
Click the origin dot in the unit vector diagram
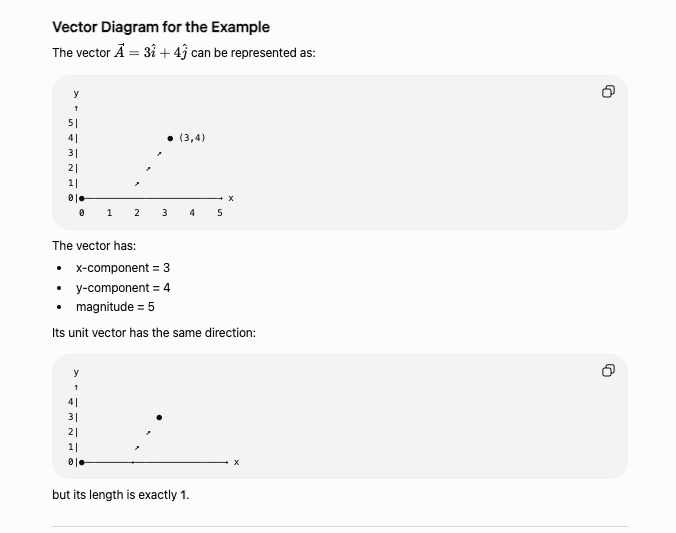pyautogui.click(x=81, y=462)
